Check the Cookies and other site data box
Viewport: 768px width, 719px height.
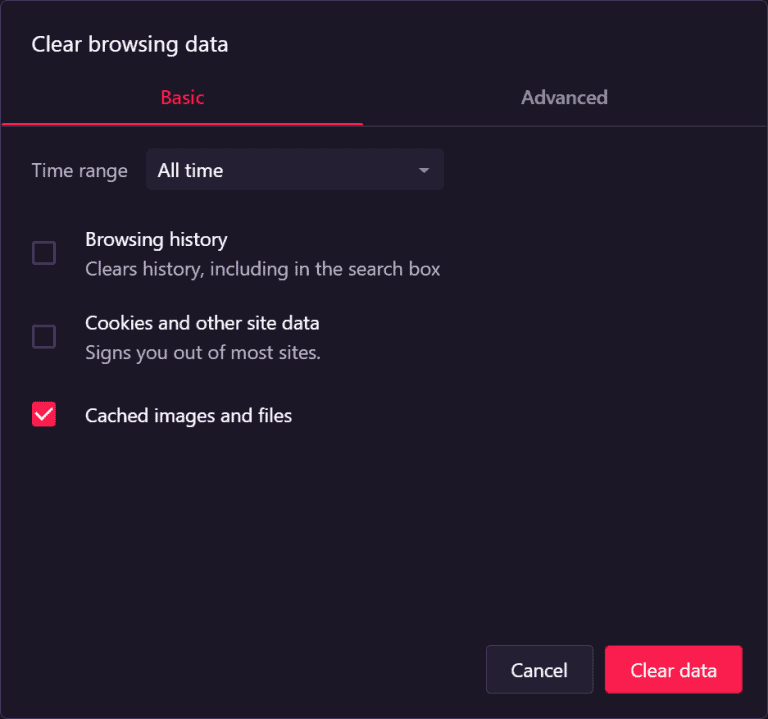coord(44,337)
